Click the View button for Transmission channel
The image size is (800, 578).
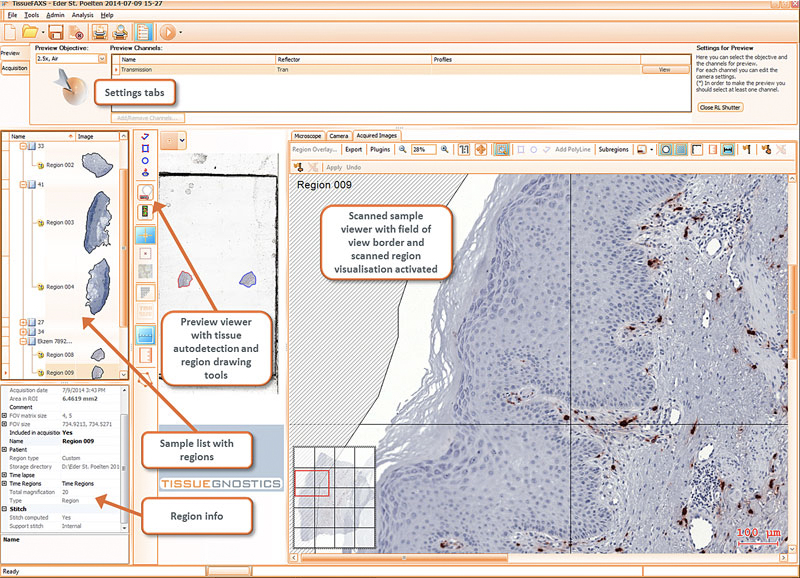click(664, 70)
